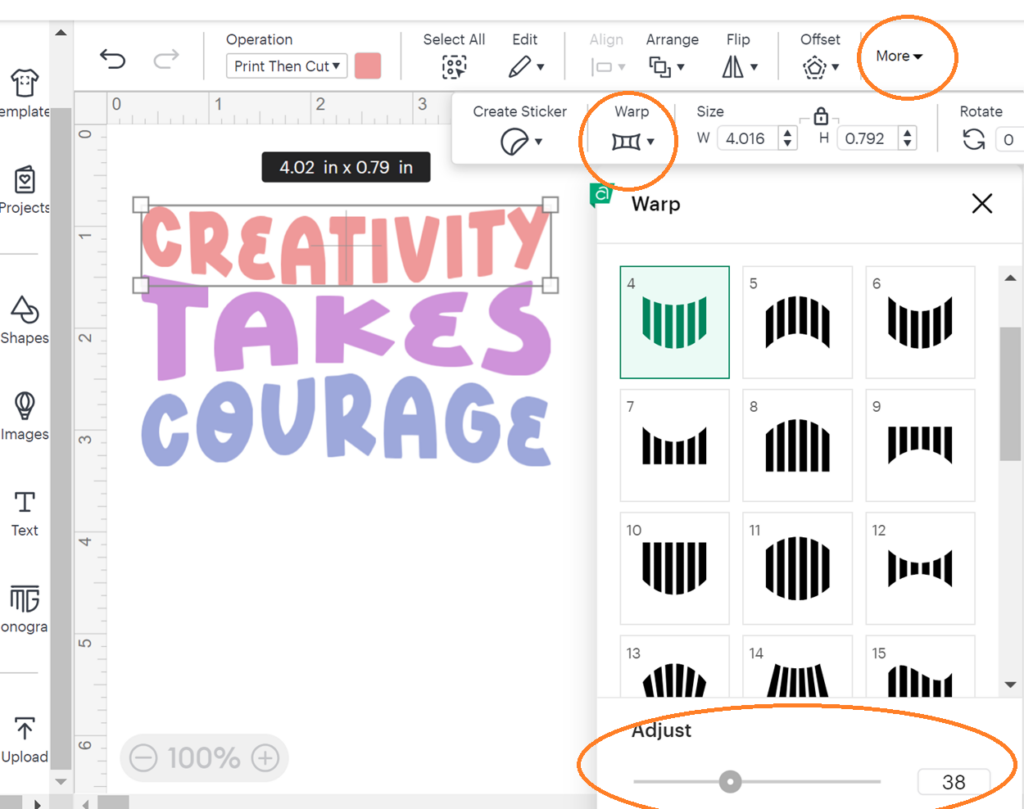Image resolution: width=1024 pixels, height=809 pixels.
Task: Open the Warp dropdown
Action: pos(632,141)
